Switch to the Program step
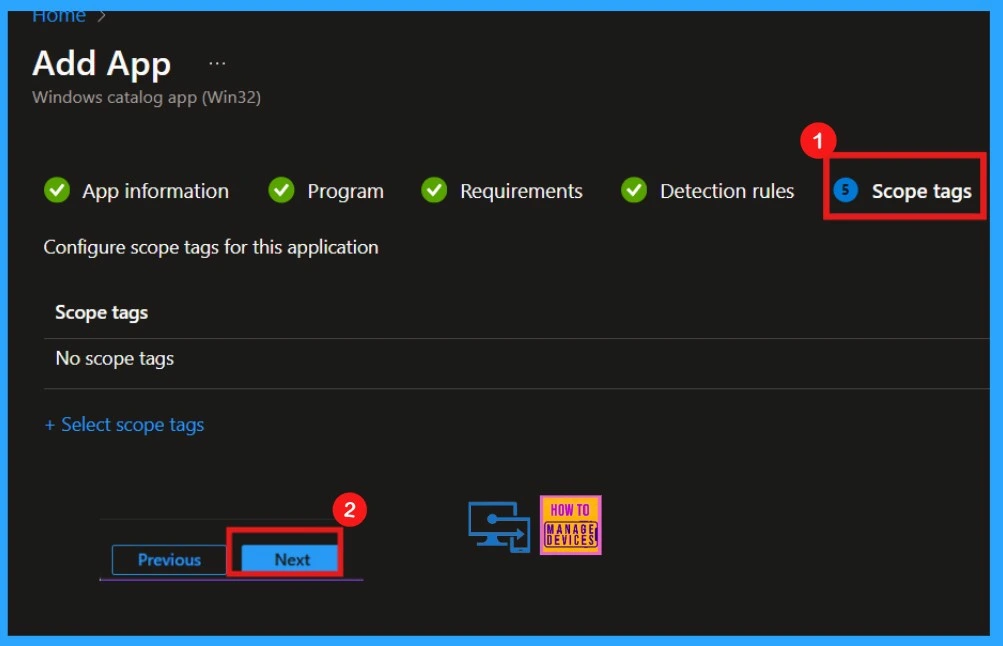This screenshot has height=646, width=1003. tap(345, 191)
